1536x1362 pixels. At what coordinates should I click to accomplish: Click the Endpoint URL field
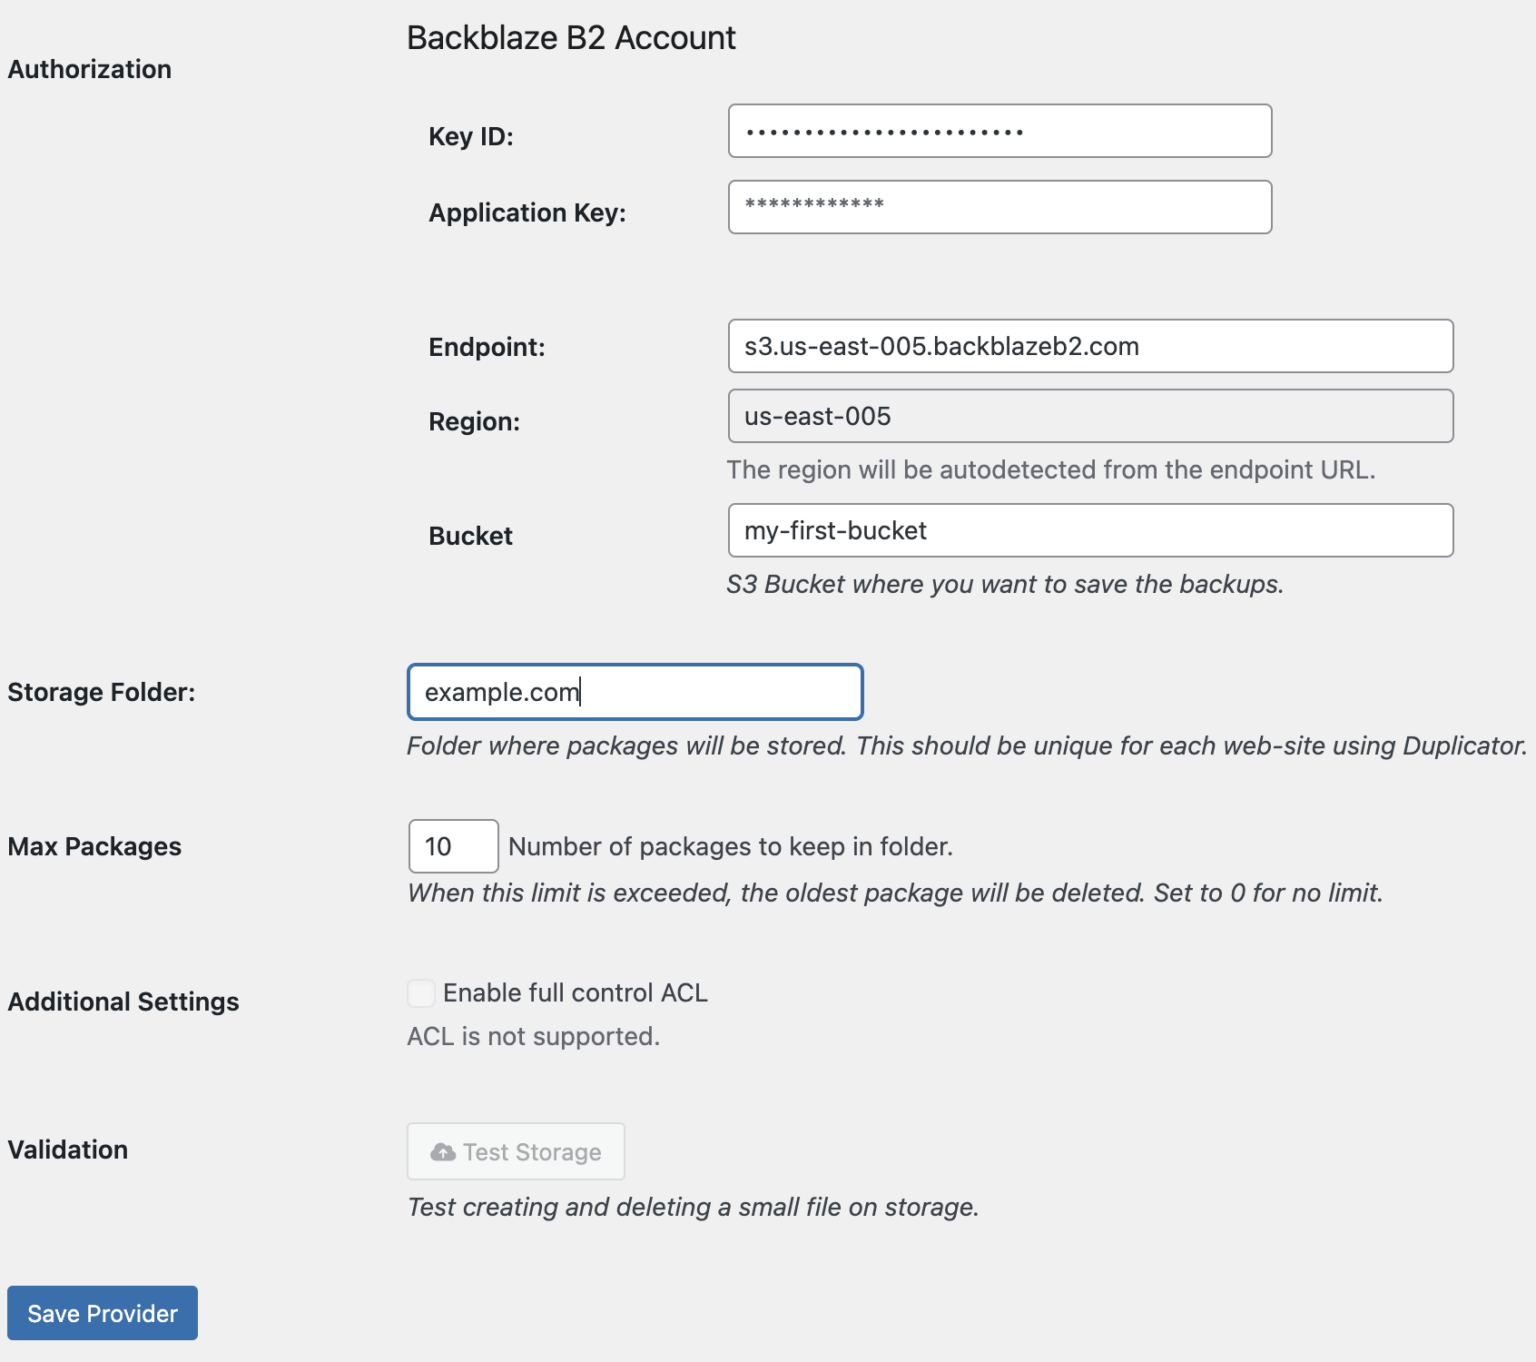[x=1089, y=346]
